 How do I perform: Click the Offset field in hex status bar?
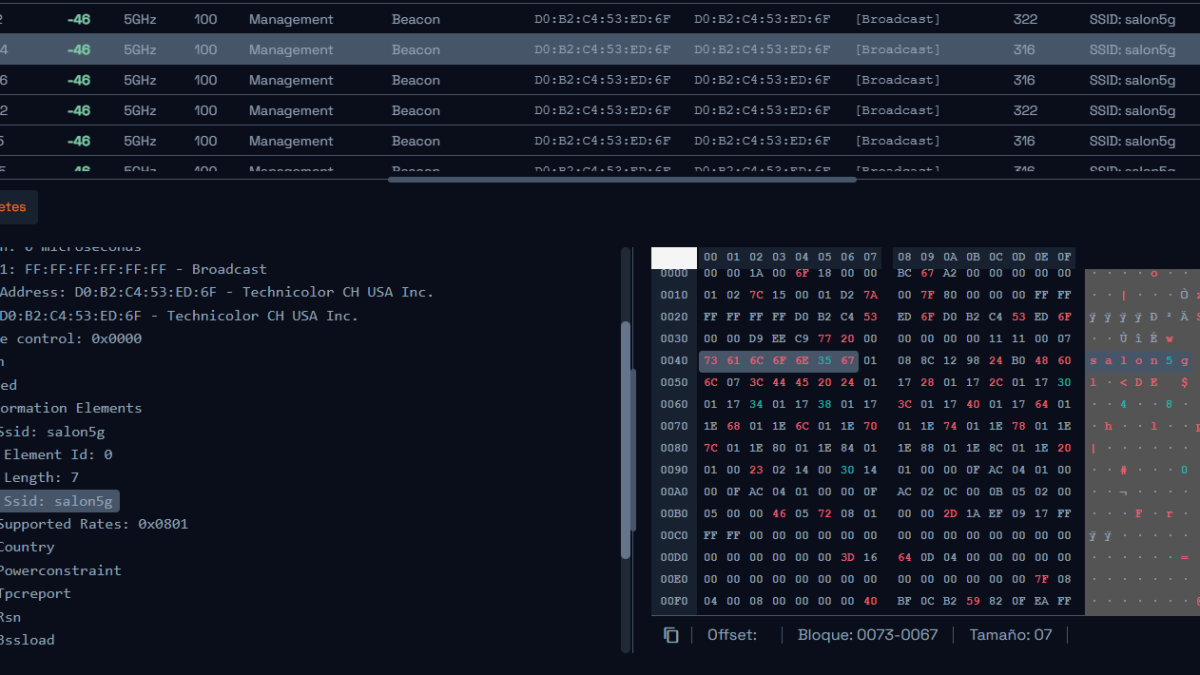(732, 635)
